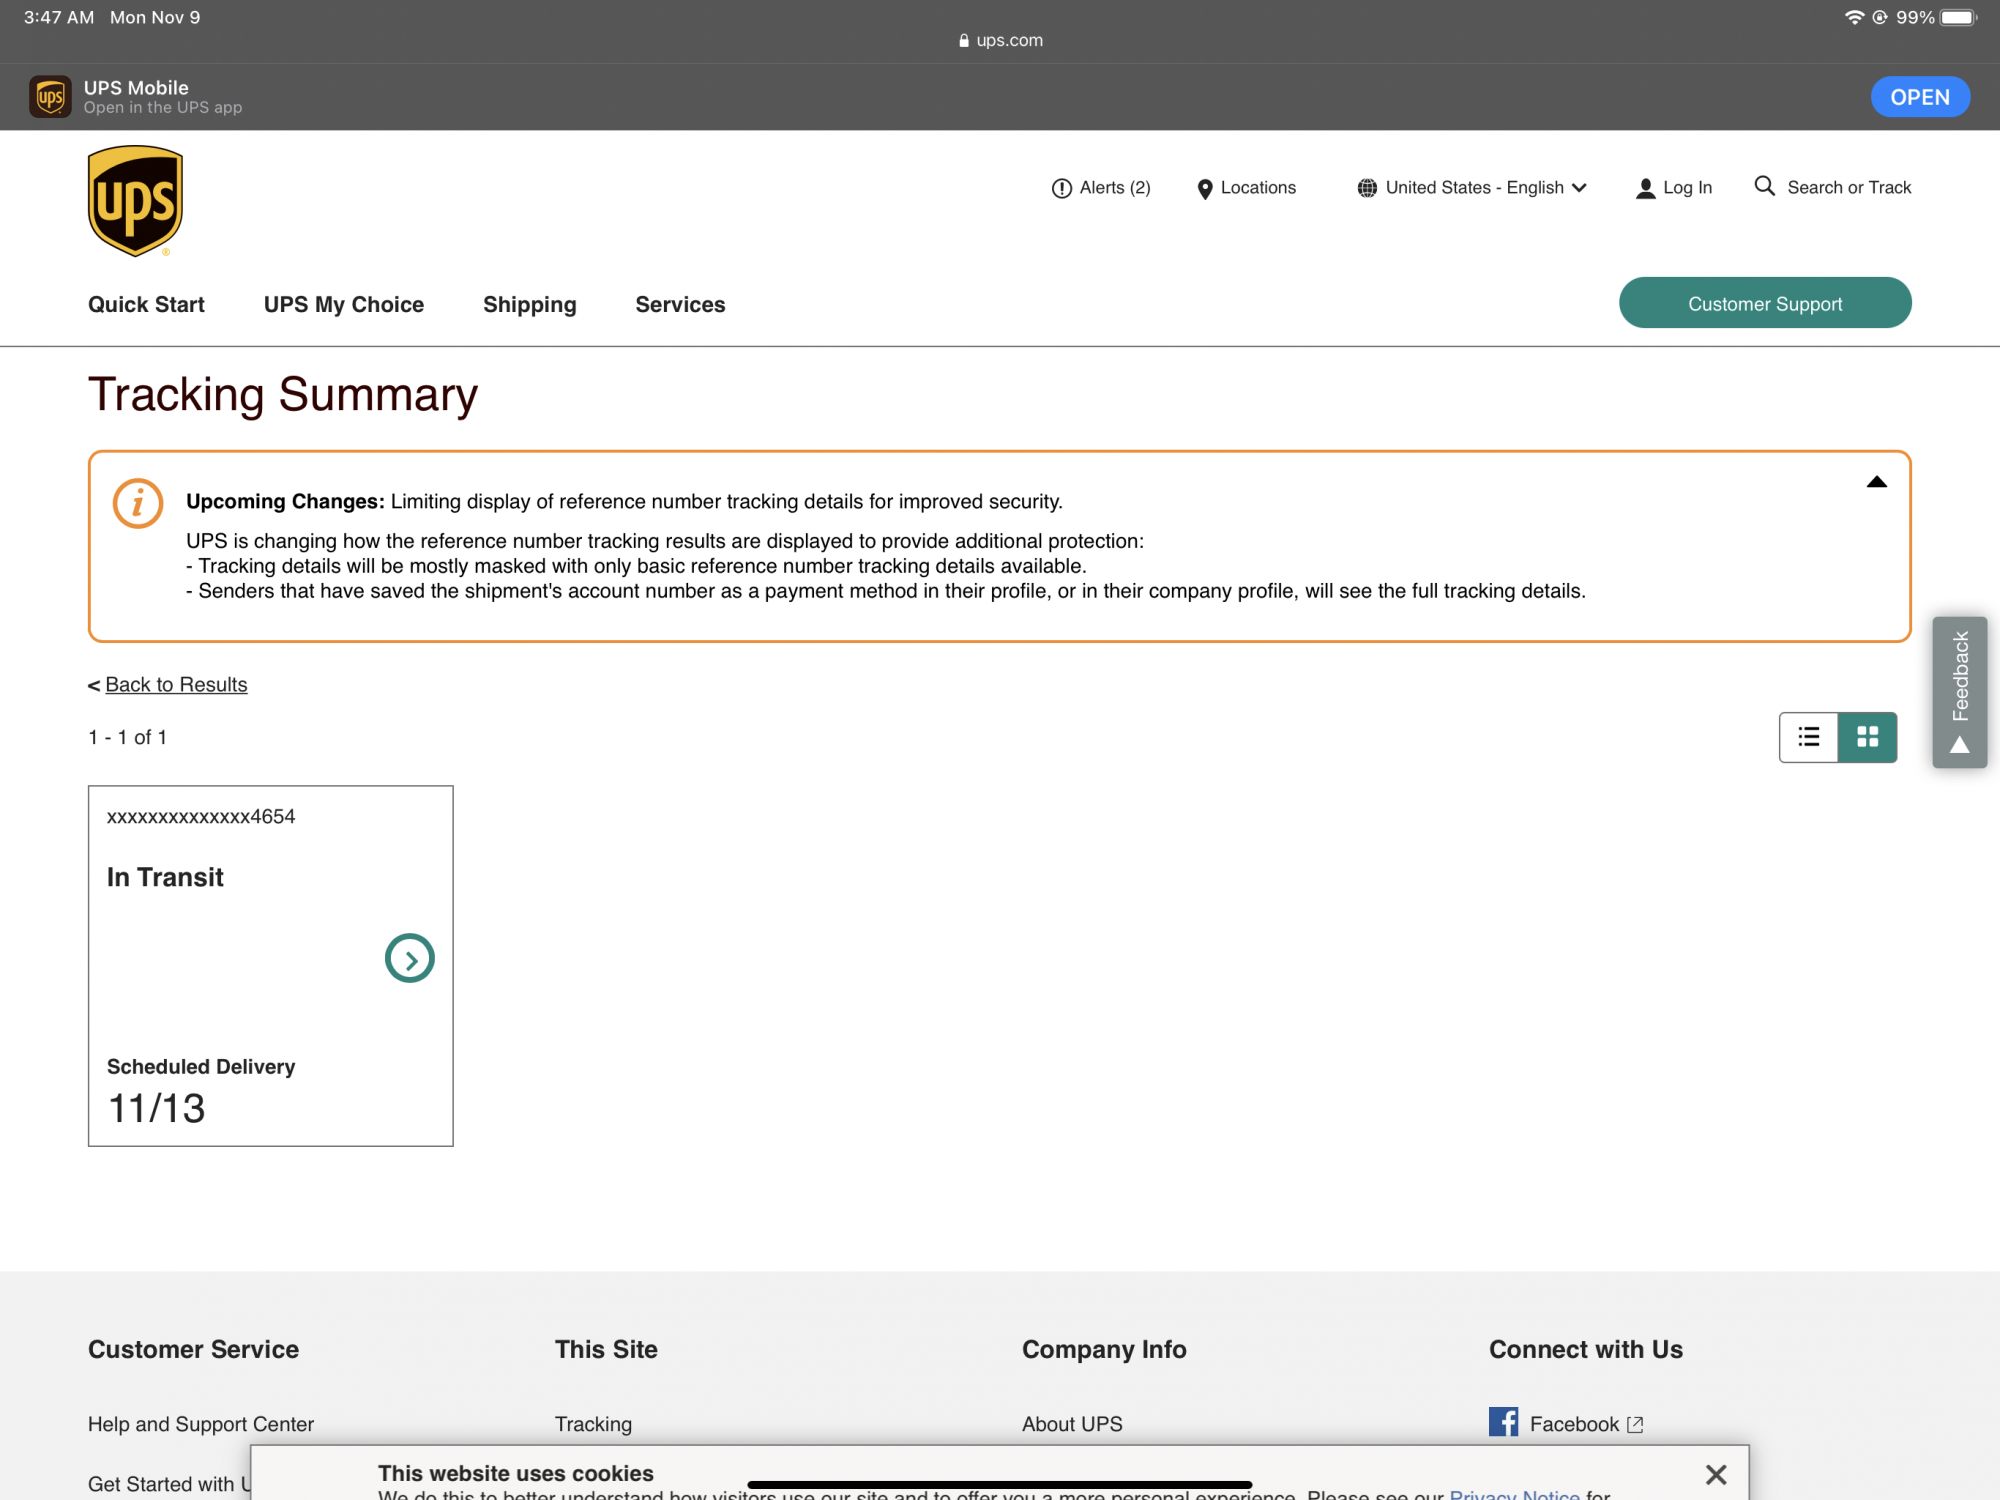This screenshot has height=1500, width=2000.
Task: Switch to list view layout
Action: click(x=1808, y=737)
